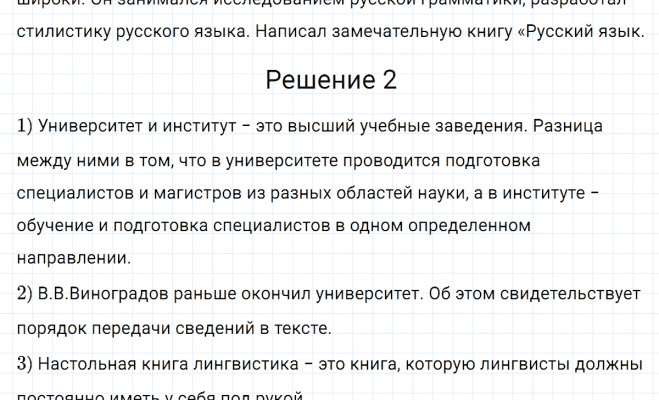Click the word "Университет" starting answer one
The width and height of the screenshot is (659, 400).
[90, 127]
